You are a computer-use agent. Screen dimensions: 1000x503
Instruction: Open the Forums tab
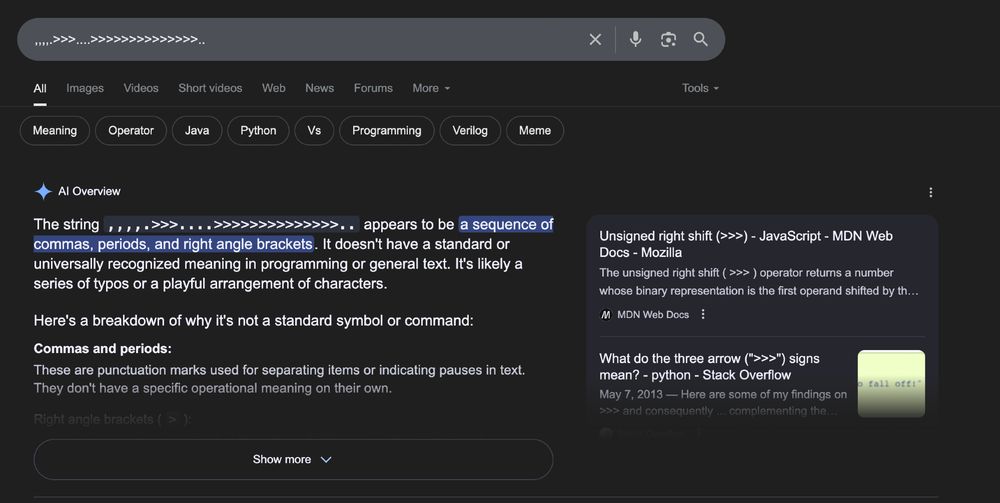(x=373, y=88)
